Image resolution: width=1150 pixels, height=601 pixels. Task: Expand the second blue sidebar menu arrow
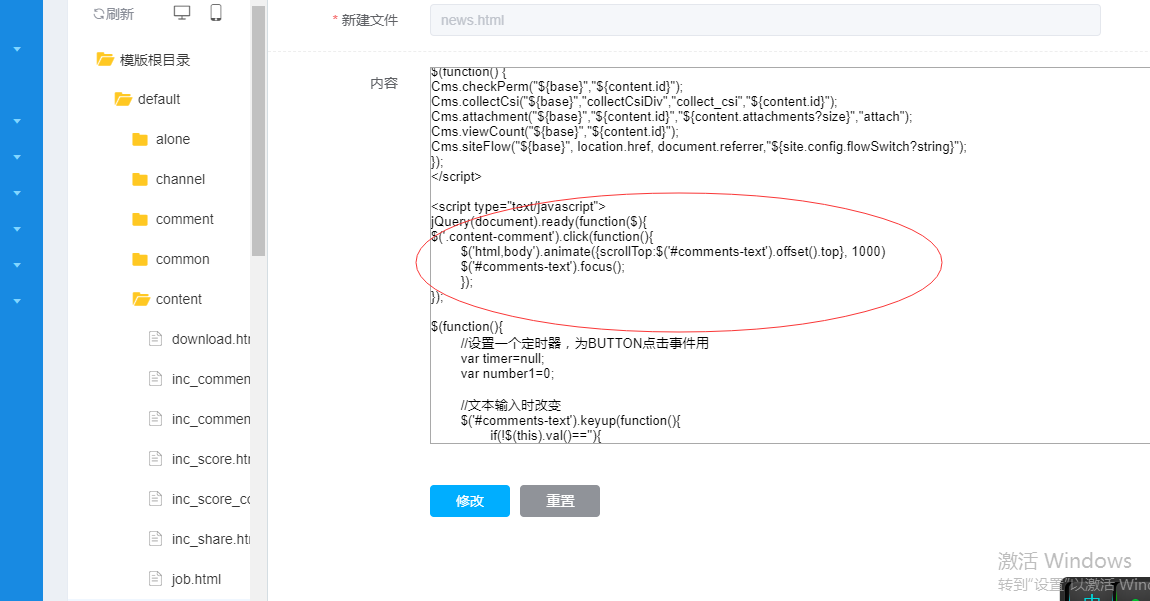point(17,121)
